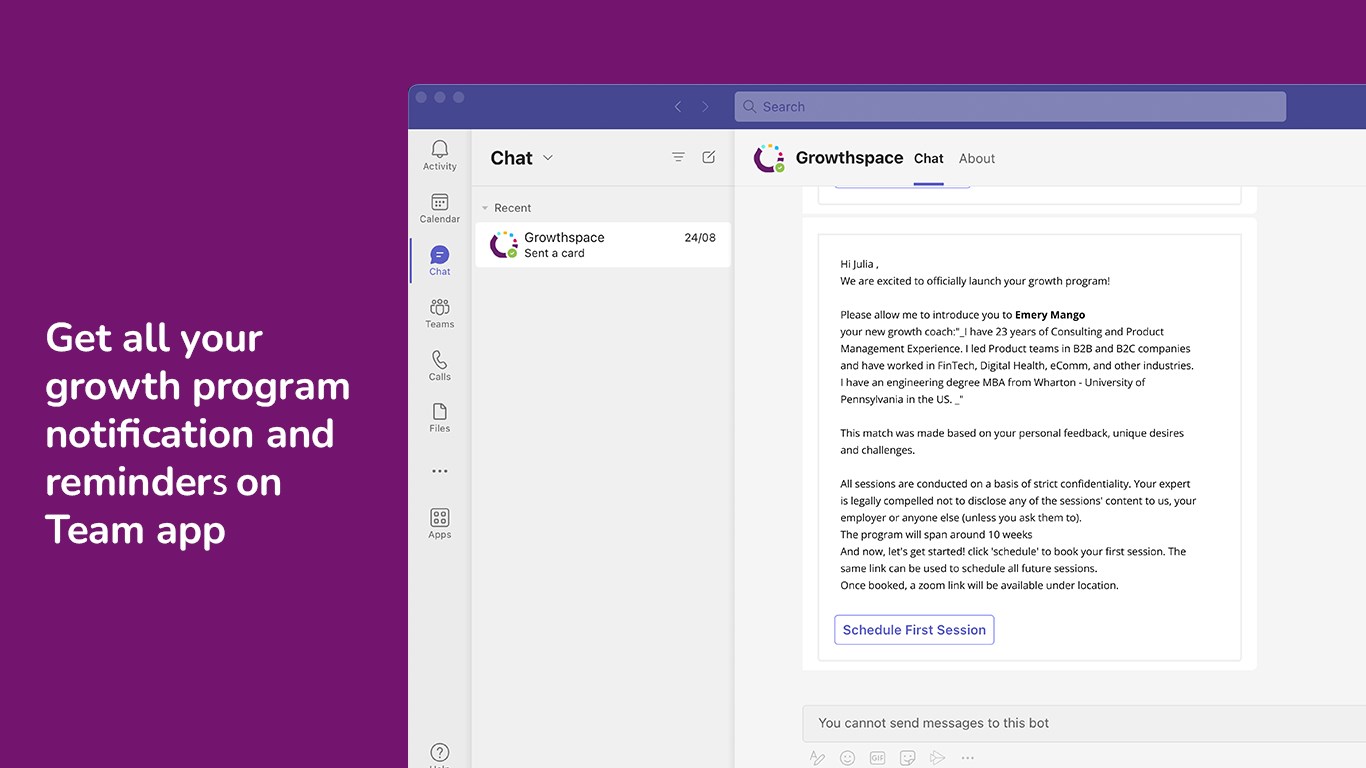Open the GIF picker
Viewport: 1366px width, 768px height.
coord(877,758)
